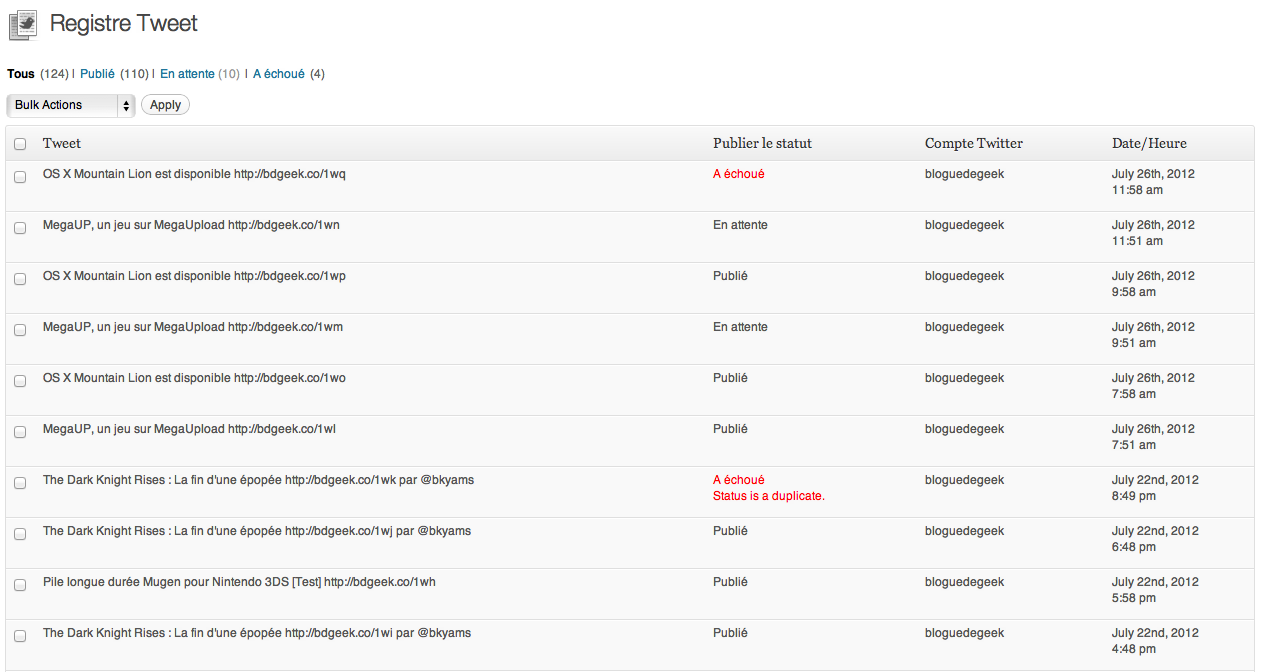Check the box for tweet ending 1wq
Image resolution: width=1261 pixels, height=672 pixels.
point(20,177)
